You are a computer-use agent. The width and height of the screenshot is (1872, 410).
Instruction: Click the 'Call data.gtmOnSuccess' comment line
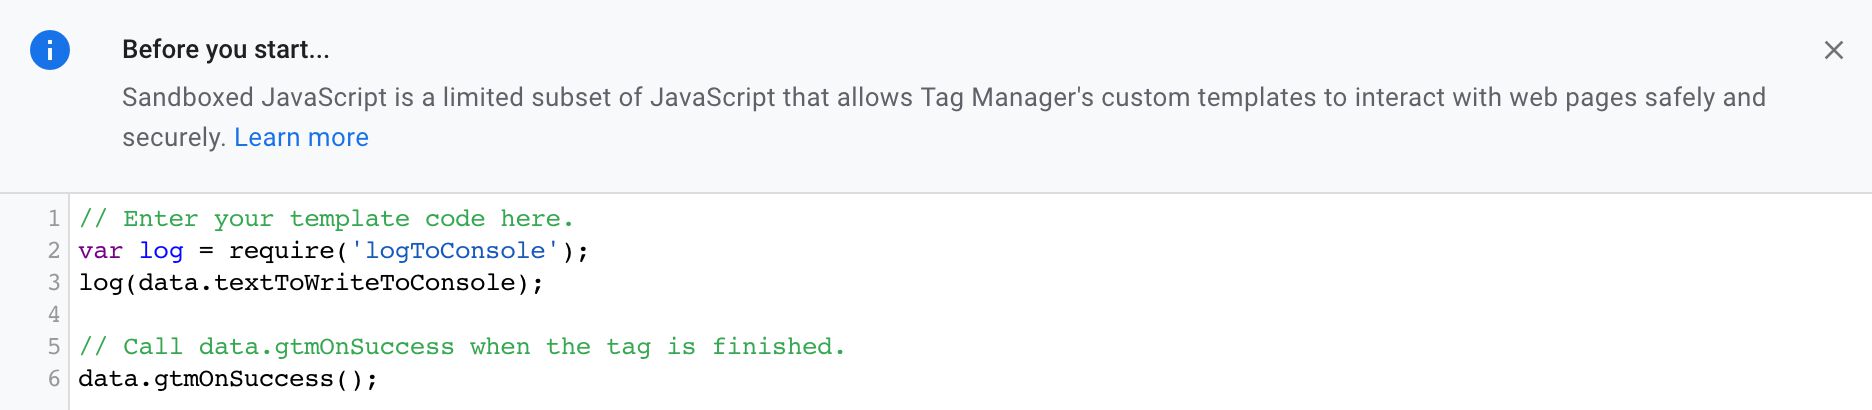462,347
